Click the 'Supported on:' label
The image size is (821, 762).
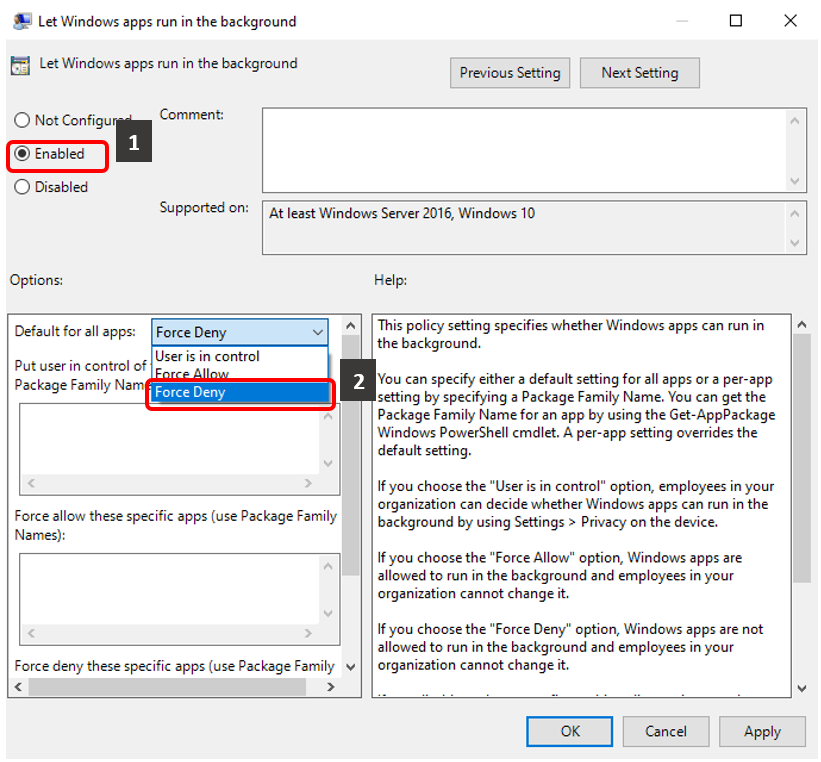coord(204,208)
